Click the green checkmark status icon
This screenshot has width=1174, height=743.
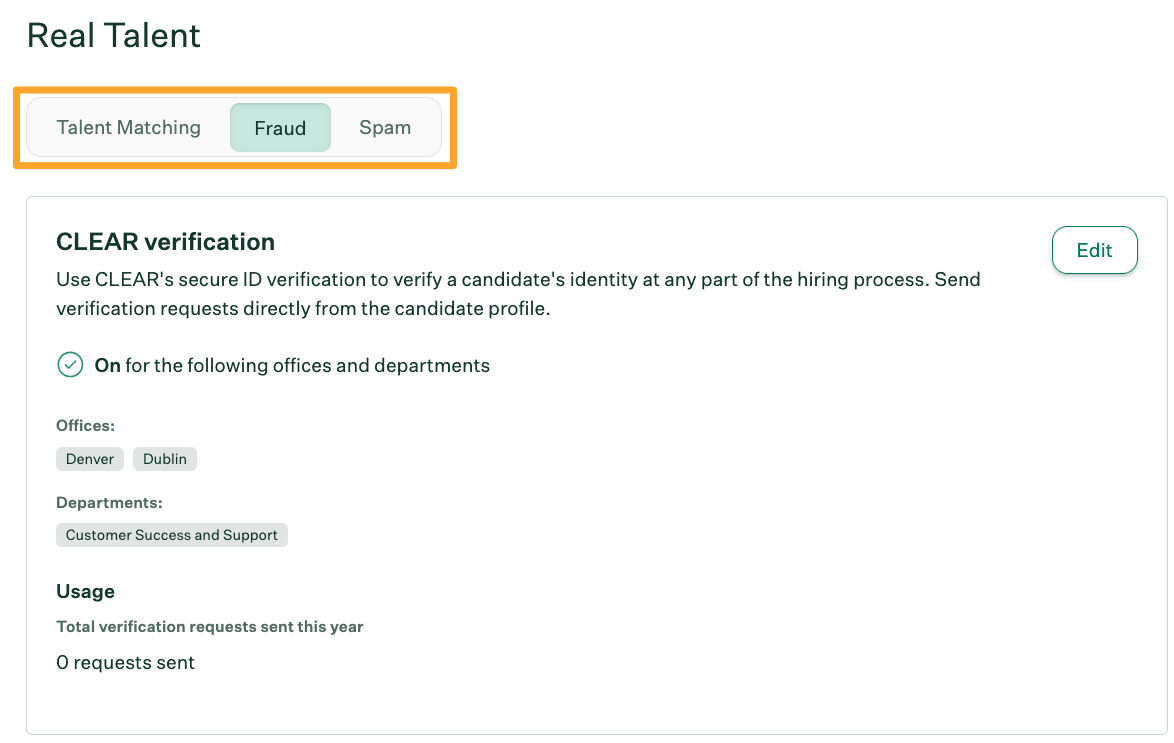tap(70, 365)
